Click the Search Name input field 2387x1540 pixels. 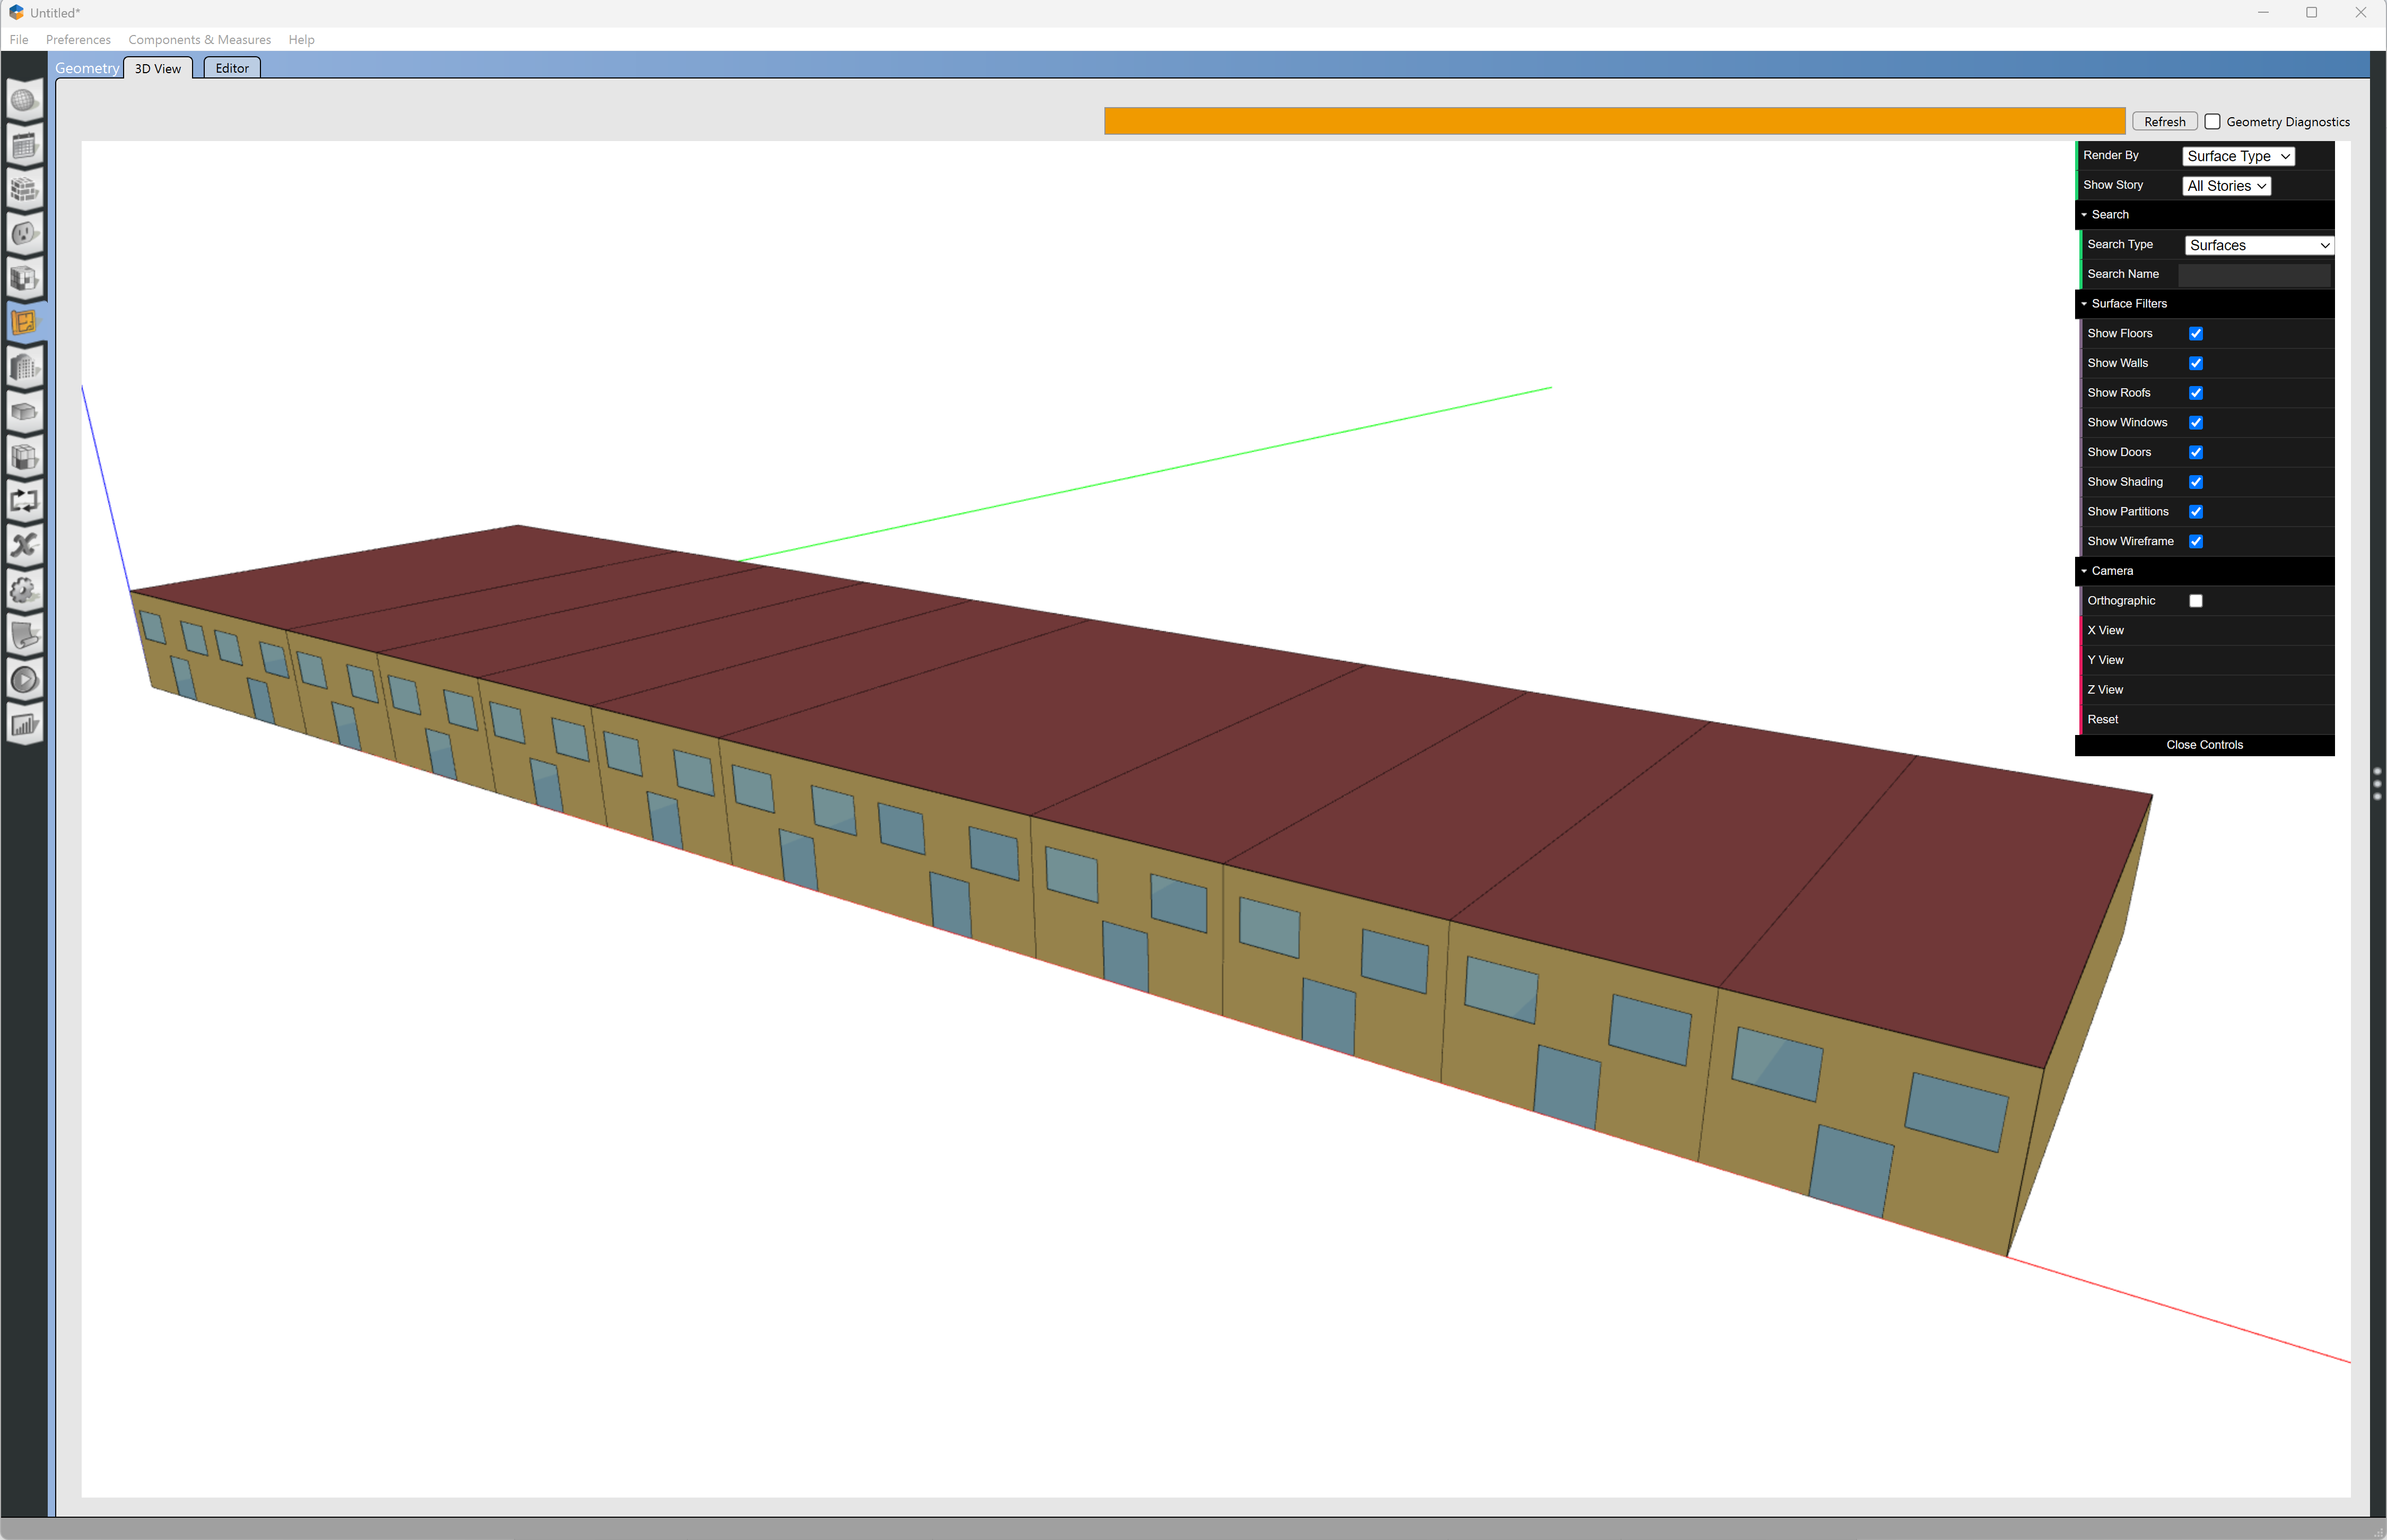click(2253, 274)
